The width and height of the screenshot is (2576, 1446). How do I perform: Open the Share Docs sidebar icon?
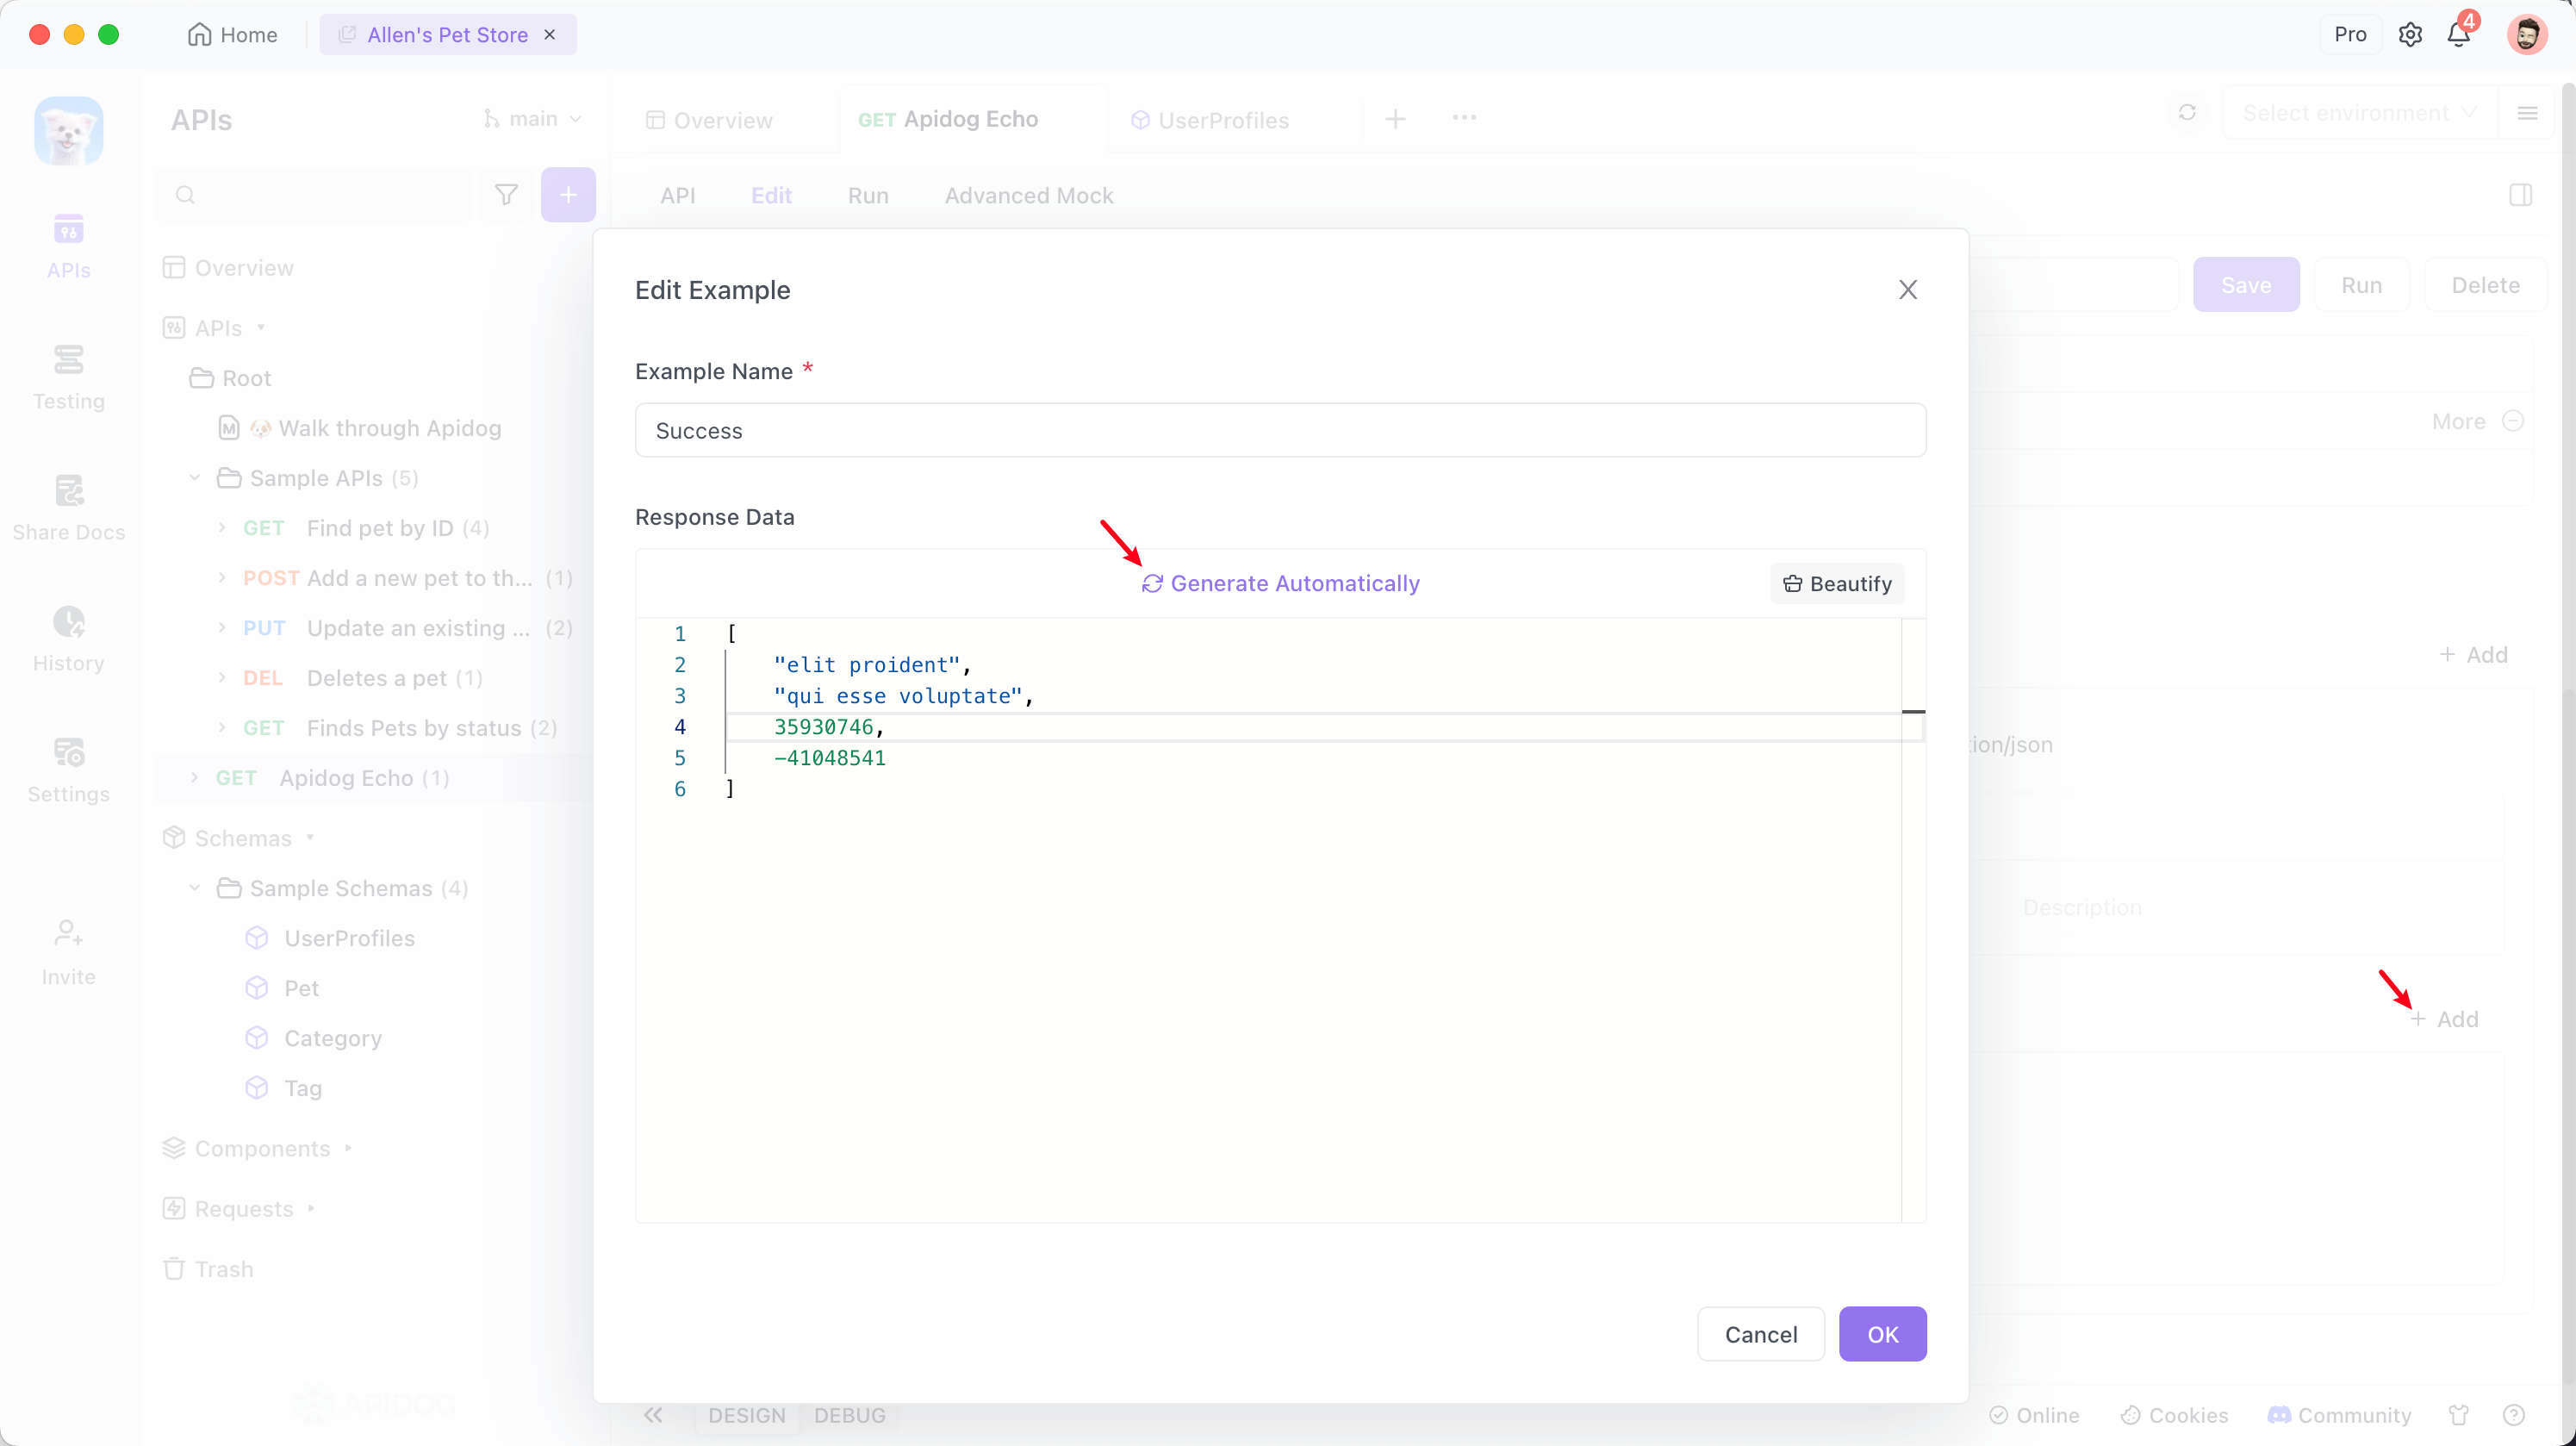68,508
